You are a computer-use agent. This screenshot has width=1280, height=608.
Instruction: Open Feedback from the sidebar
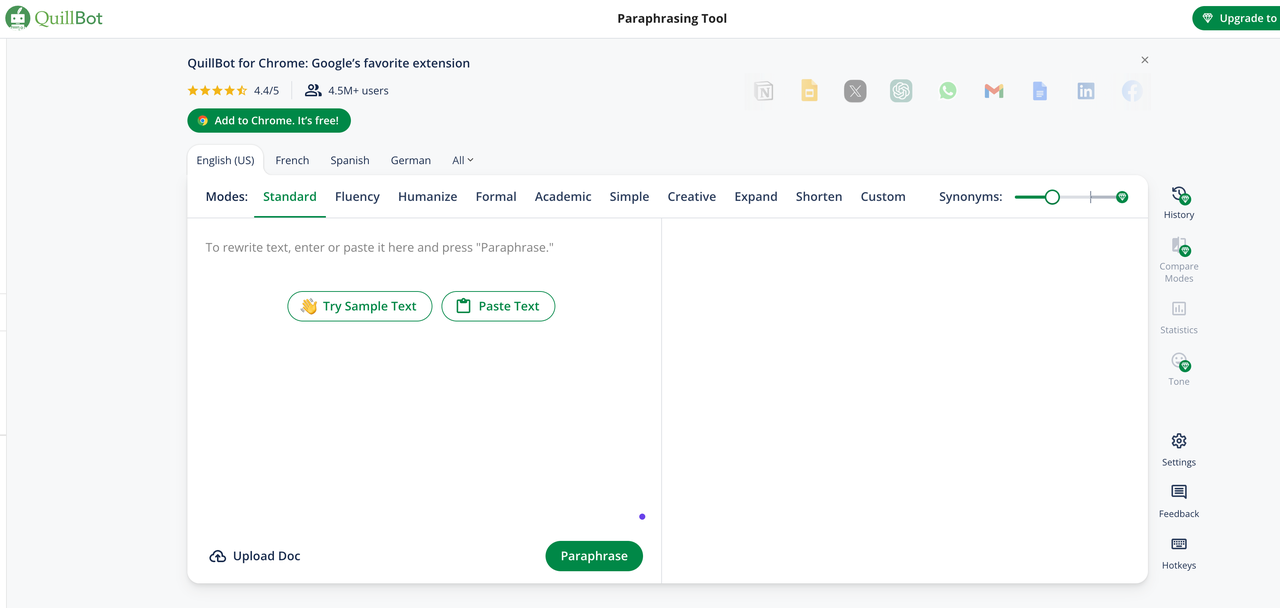click(1179, 501)
